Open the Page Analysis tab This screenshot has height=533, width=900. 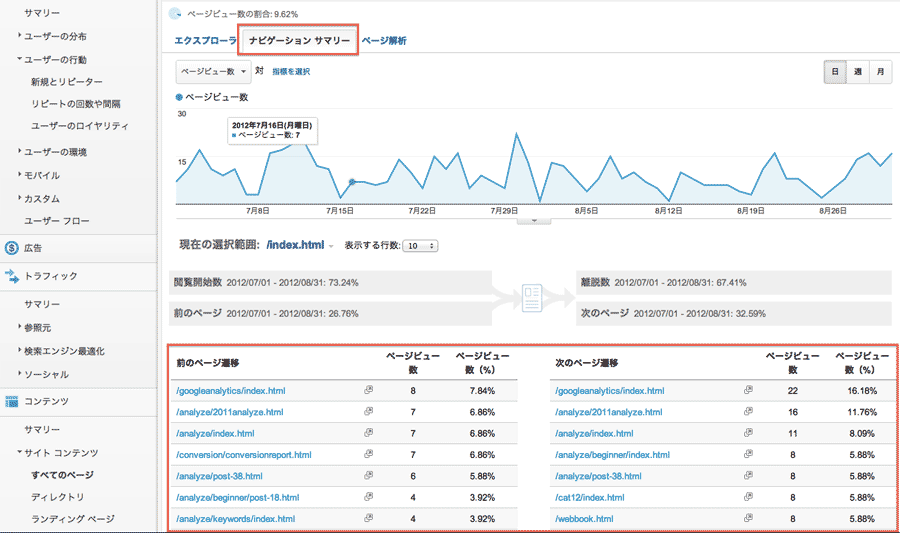384,41
